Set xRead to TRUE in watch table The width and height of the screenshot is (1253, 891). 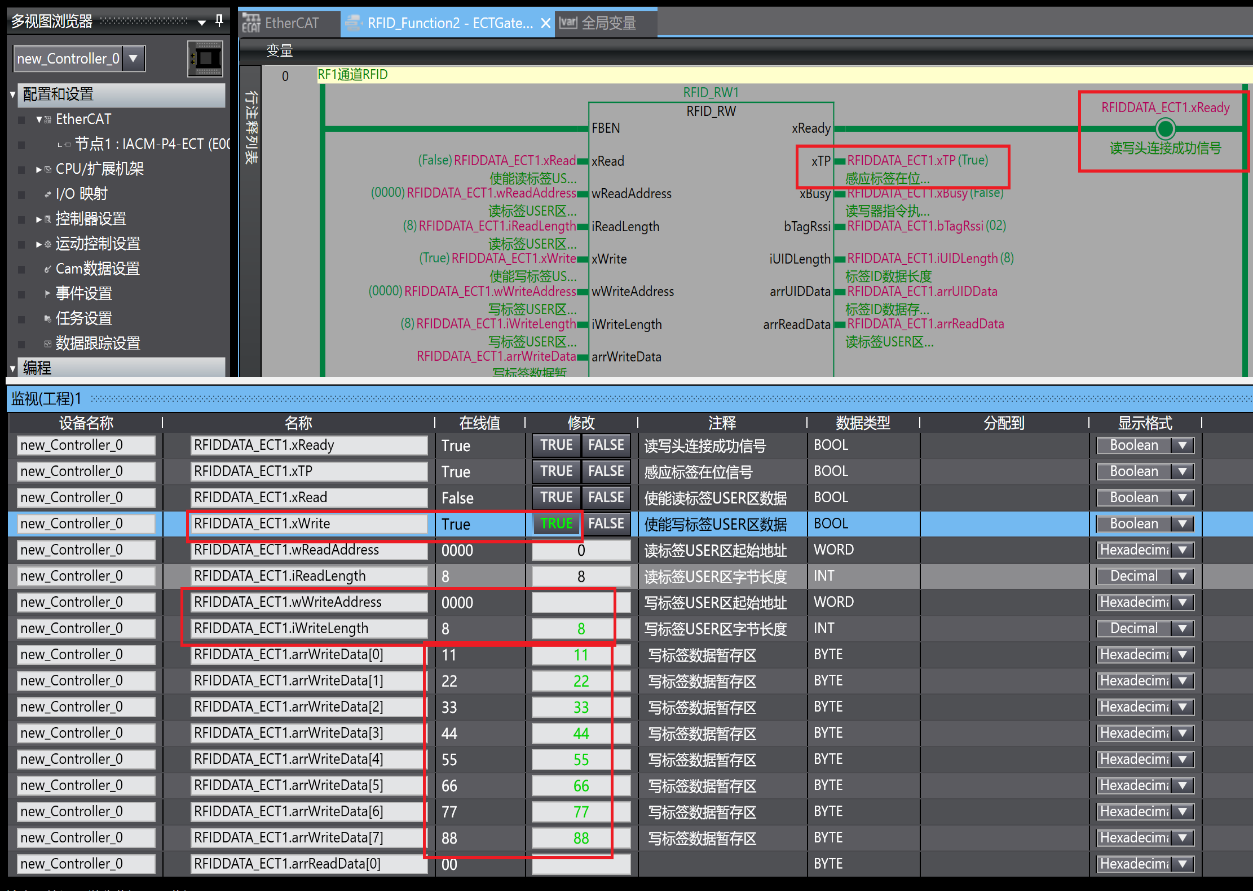click(x=556, y=498)
